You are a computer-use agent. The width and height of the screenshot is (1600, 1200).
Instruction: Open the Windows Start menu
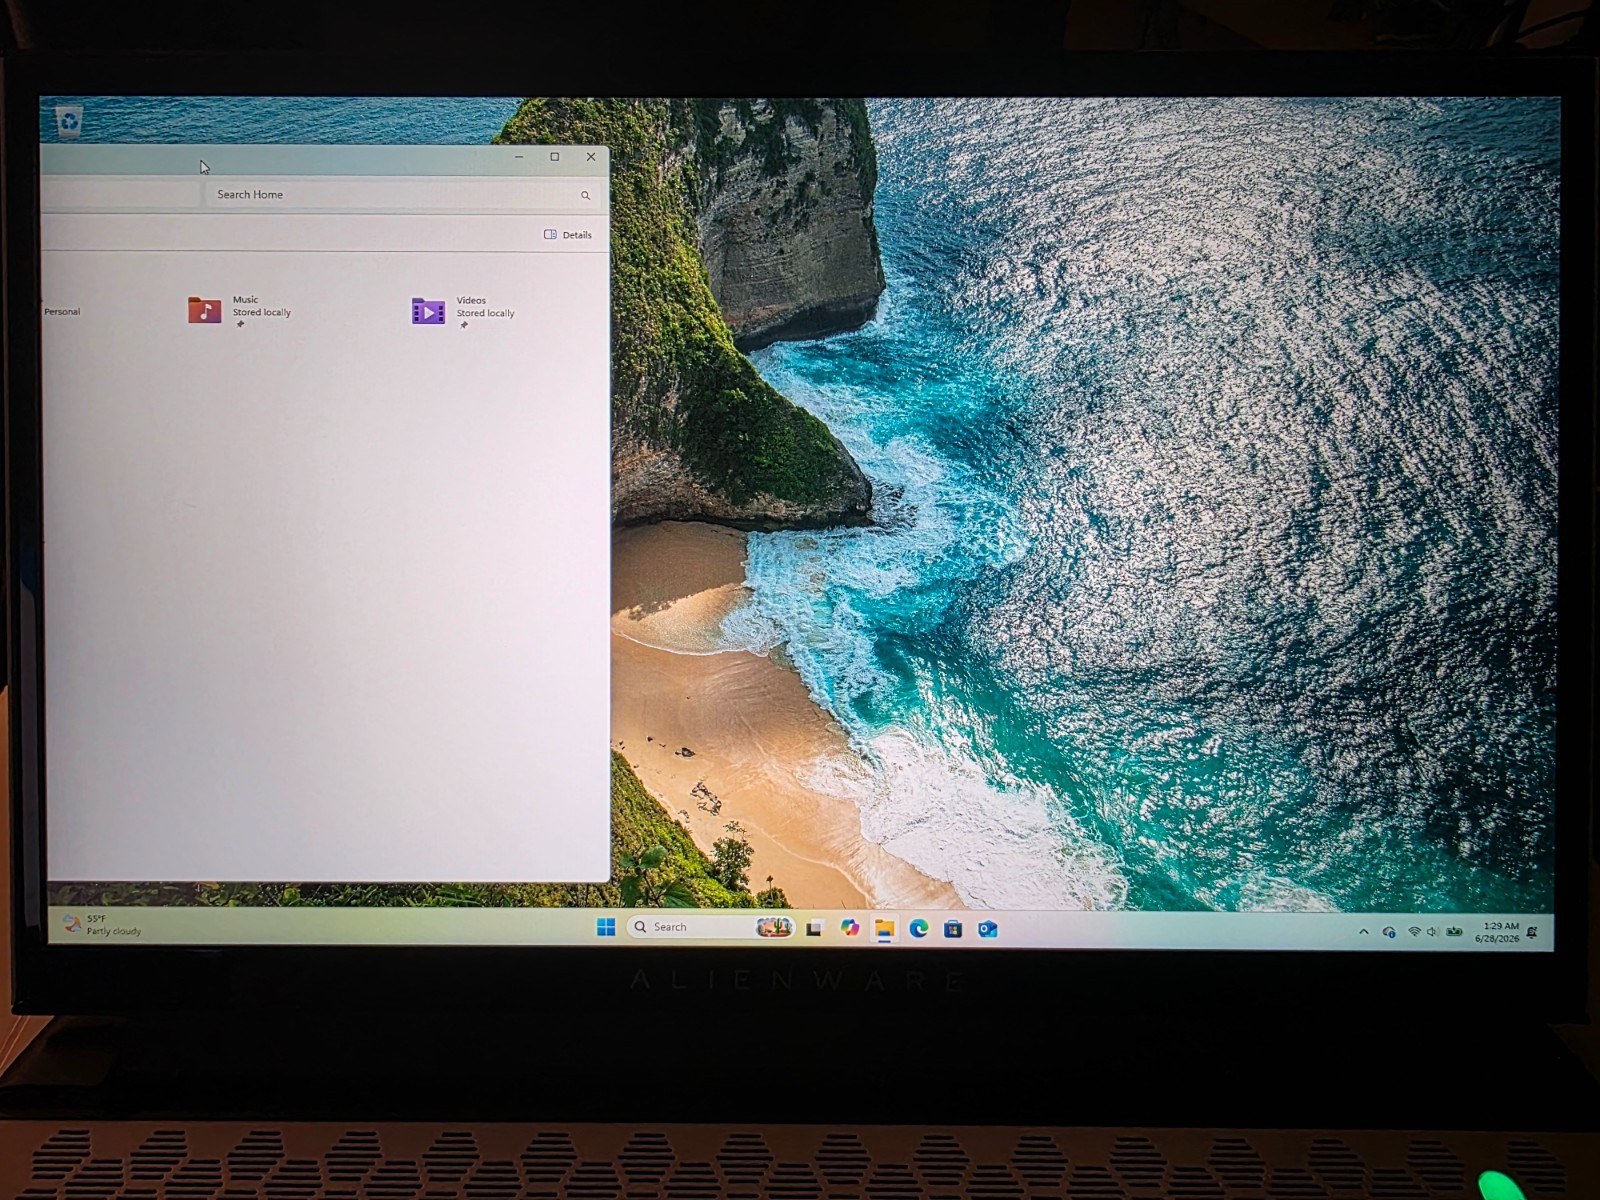point(606,927)
